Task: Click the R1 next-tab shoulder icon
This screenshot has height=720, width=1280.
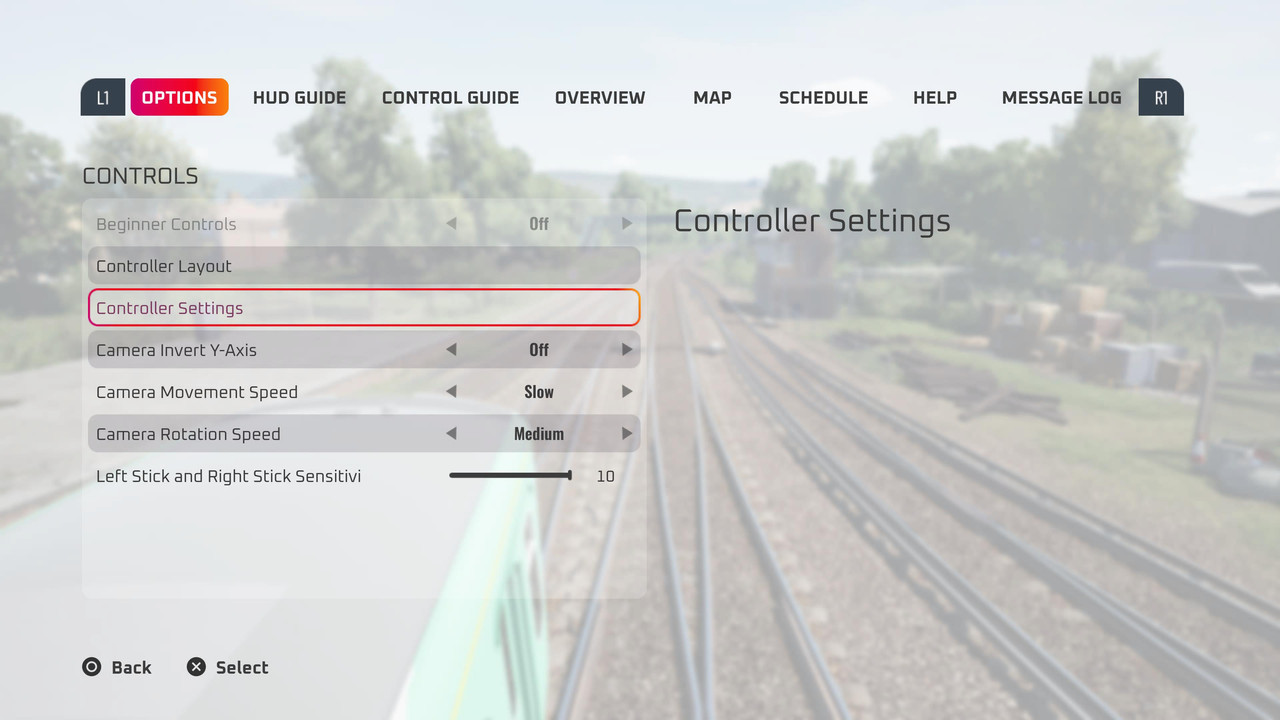Action: (1161, 97)
